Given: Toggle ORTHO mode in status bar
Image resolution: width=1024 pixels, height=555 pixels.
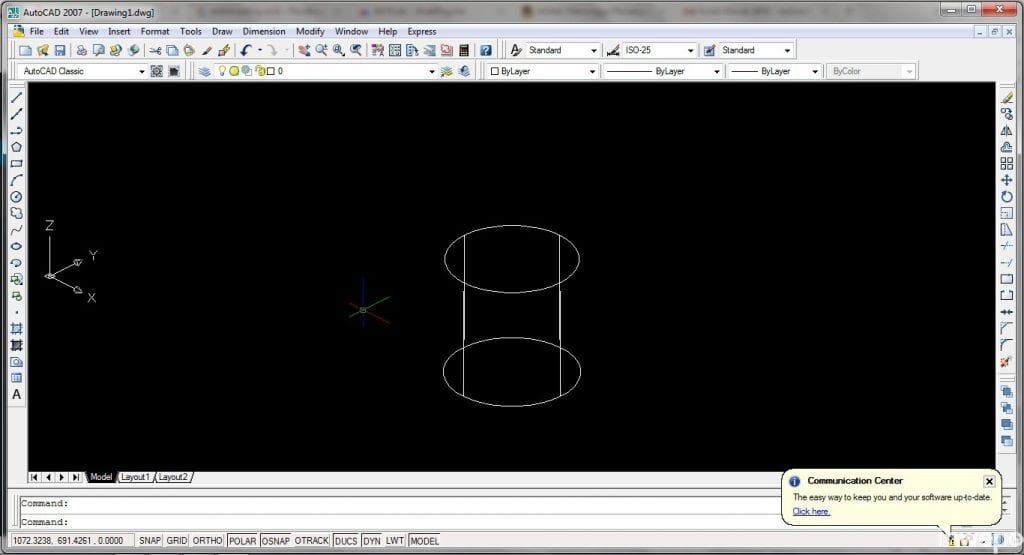Looking at the screenshot, I should pos(207,541).
